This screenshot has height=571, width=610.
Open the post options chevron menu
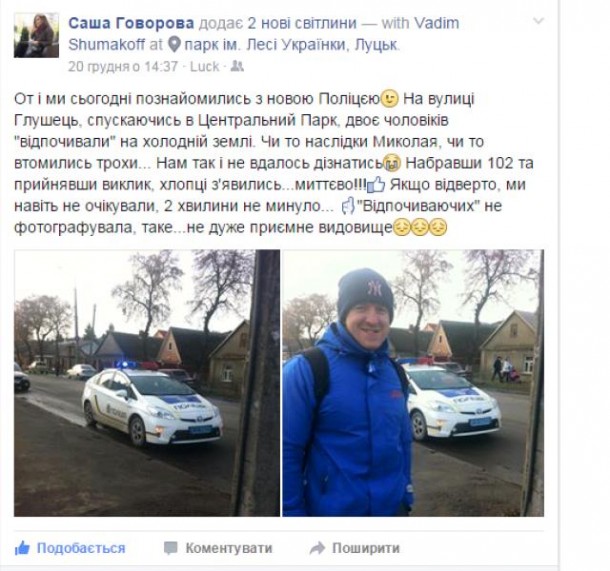(x=538, y=21)
